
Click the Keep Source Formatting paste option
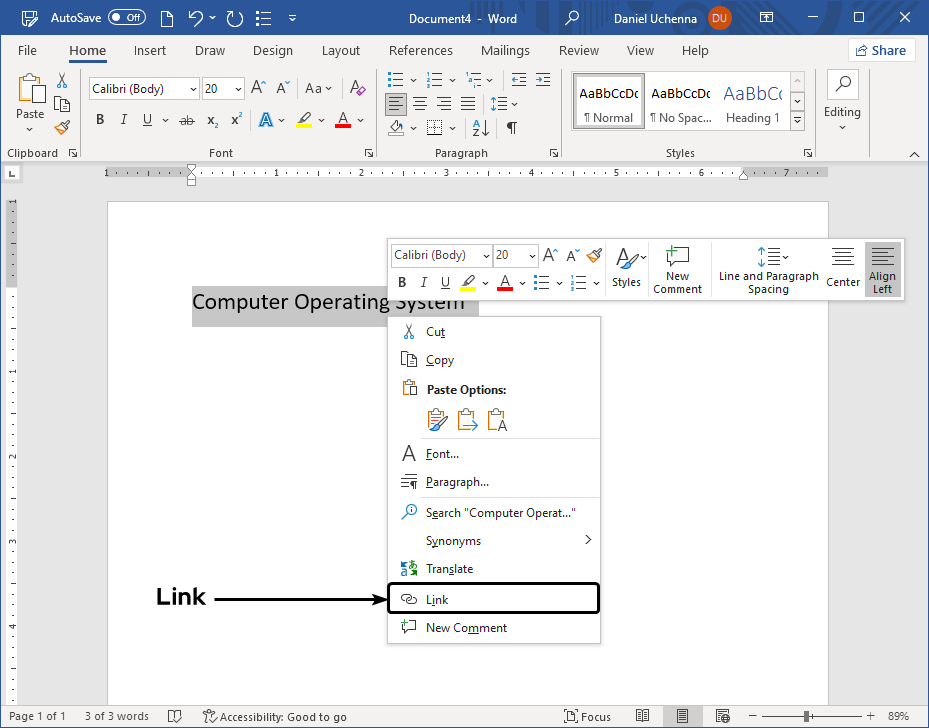437,419
